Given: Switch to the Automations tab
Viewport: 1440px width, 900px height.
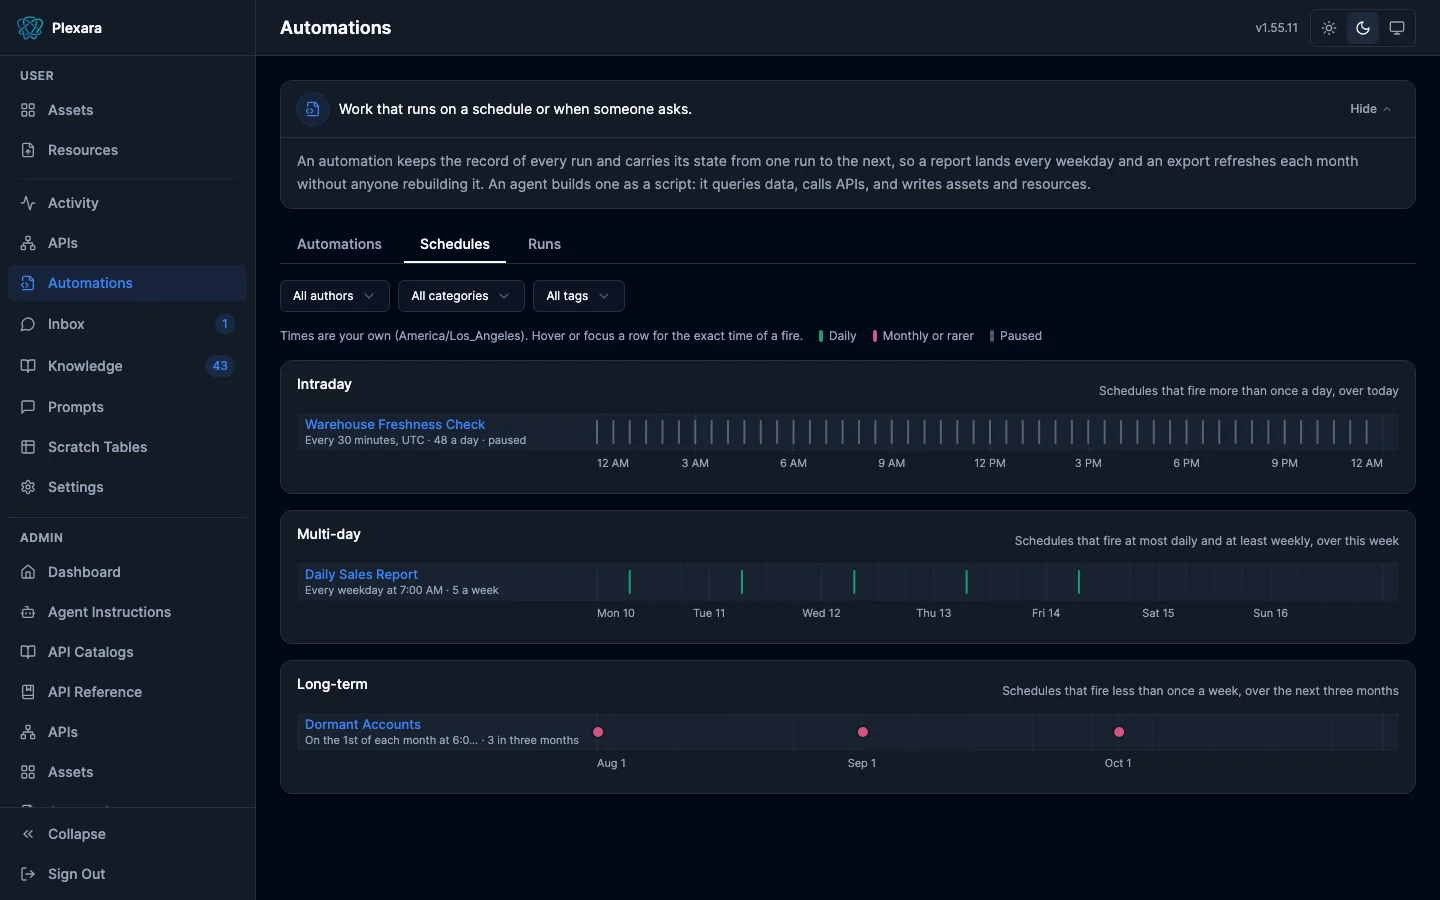Looking at the screenshot, I should [339, 244].
